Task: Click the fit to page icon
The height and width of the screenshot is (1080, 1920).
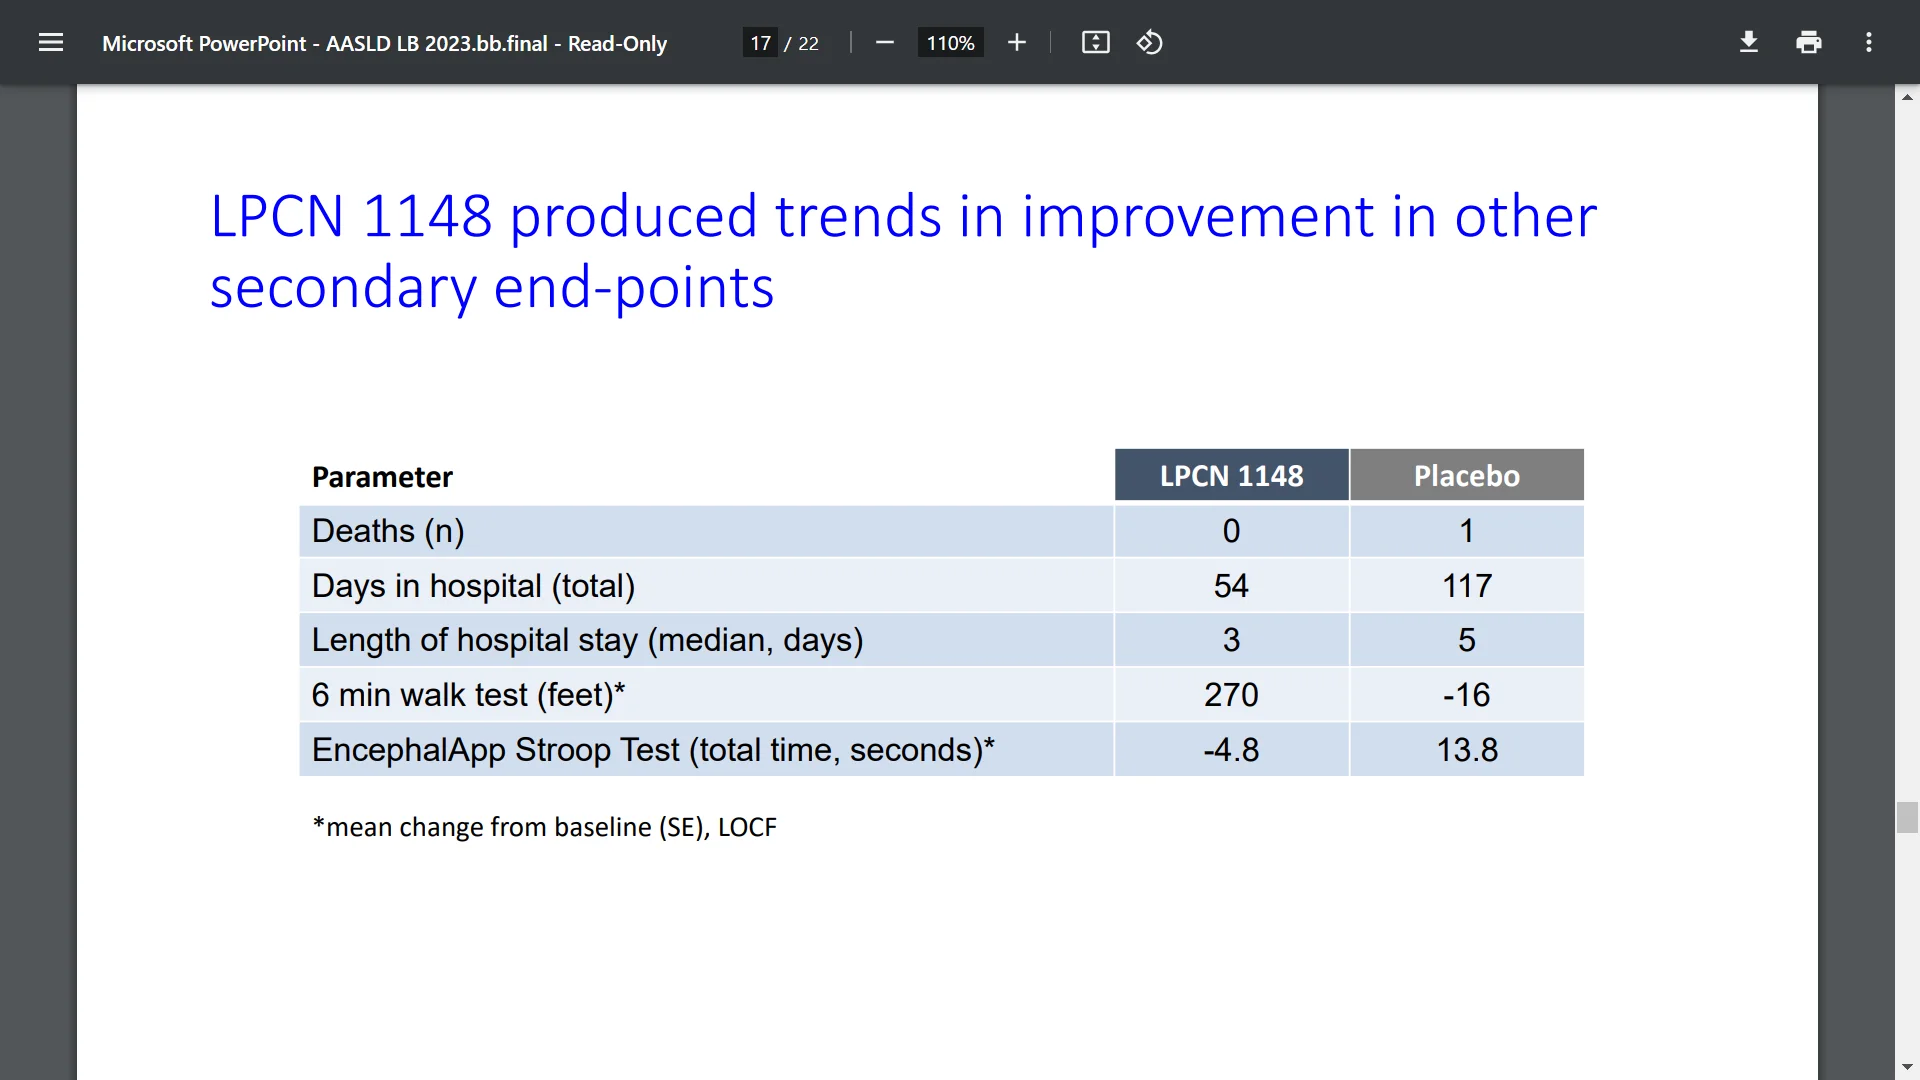Action: [1096, 43]
